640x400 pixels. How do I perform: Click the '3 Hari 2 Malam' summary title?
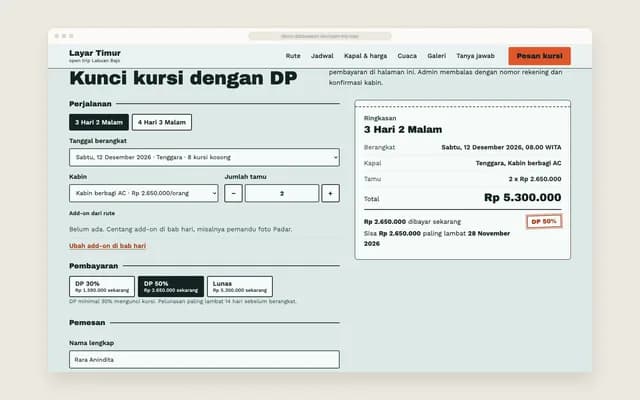pyautogui.click(x=403, y=129)
